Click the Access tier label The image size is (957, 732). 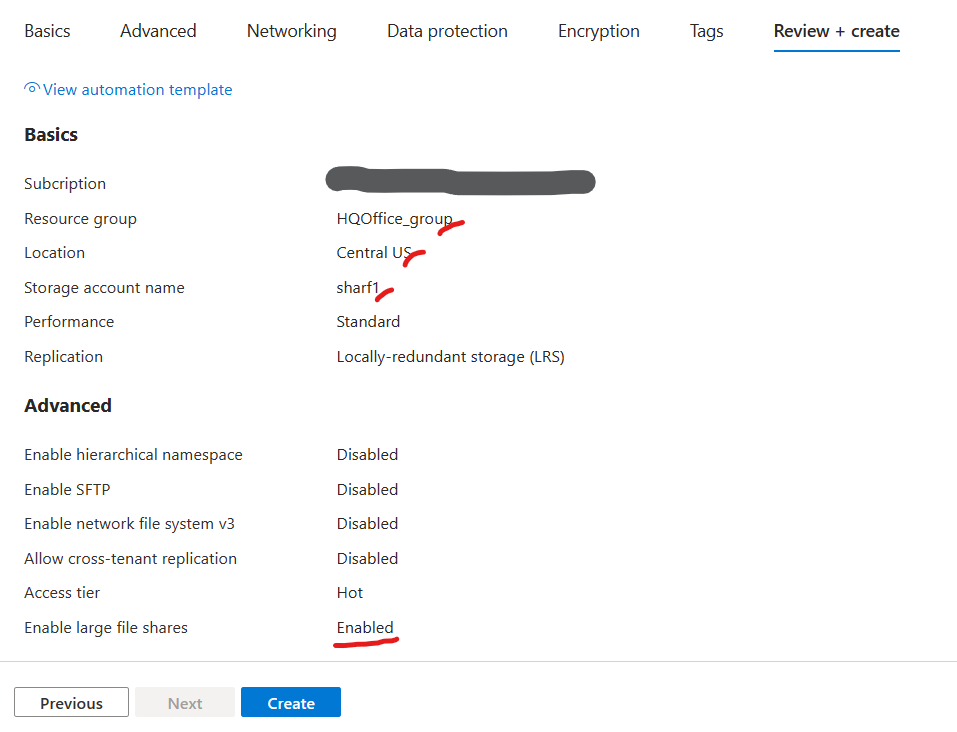(x=62, y=593)
